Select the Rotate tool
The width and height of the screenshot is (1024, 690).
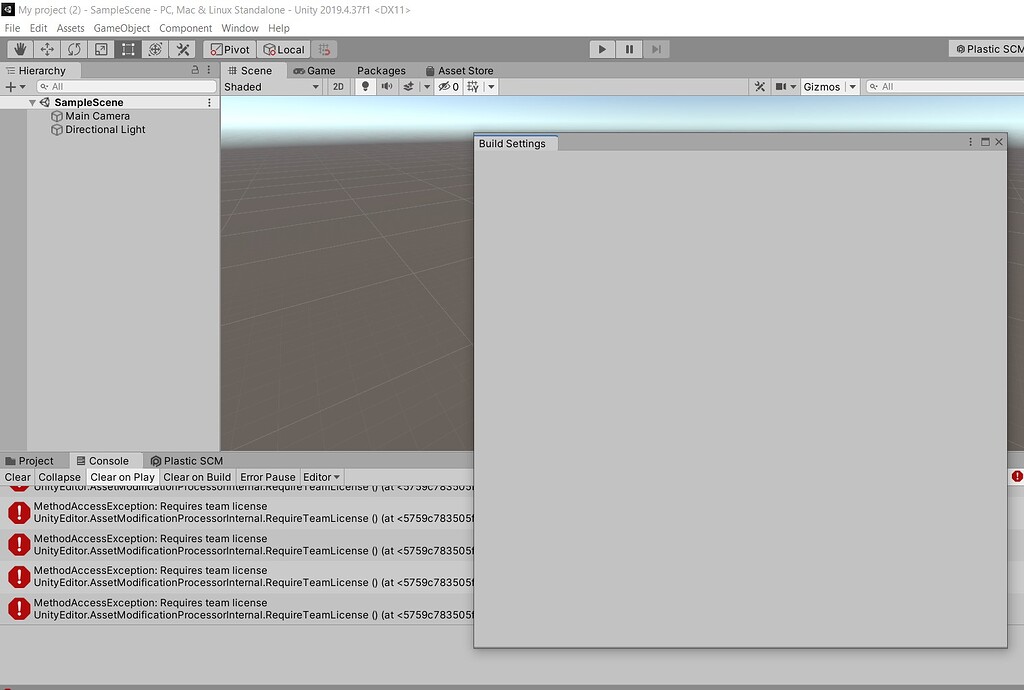(x=73, y=48)
